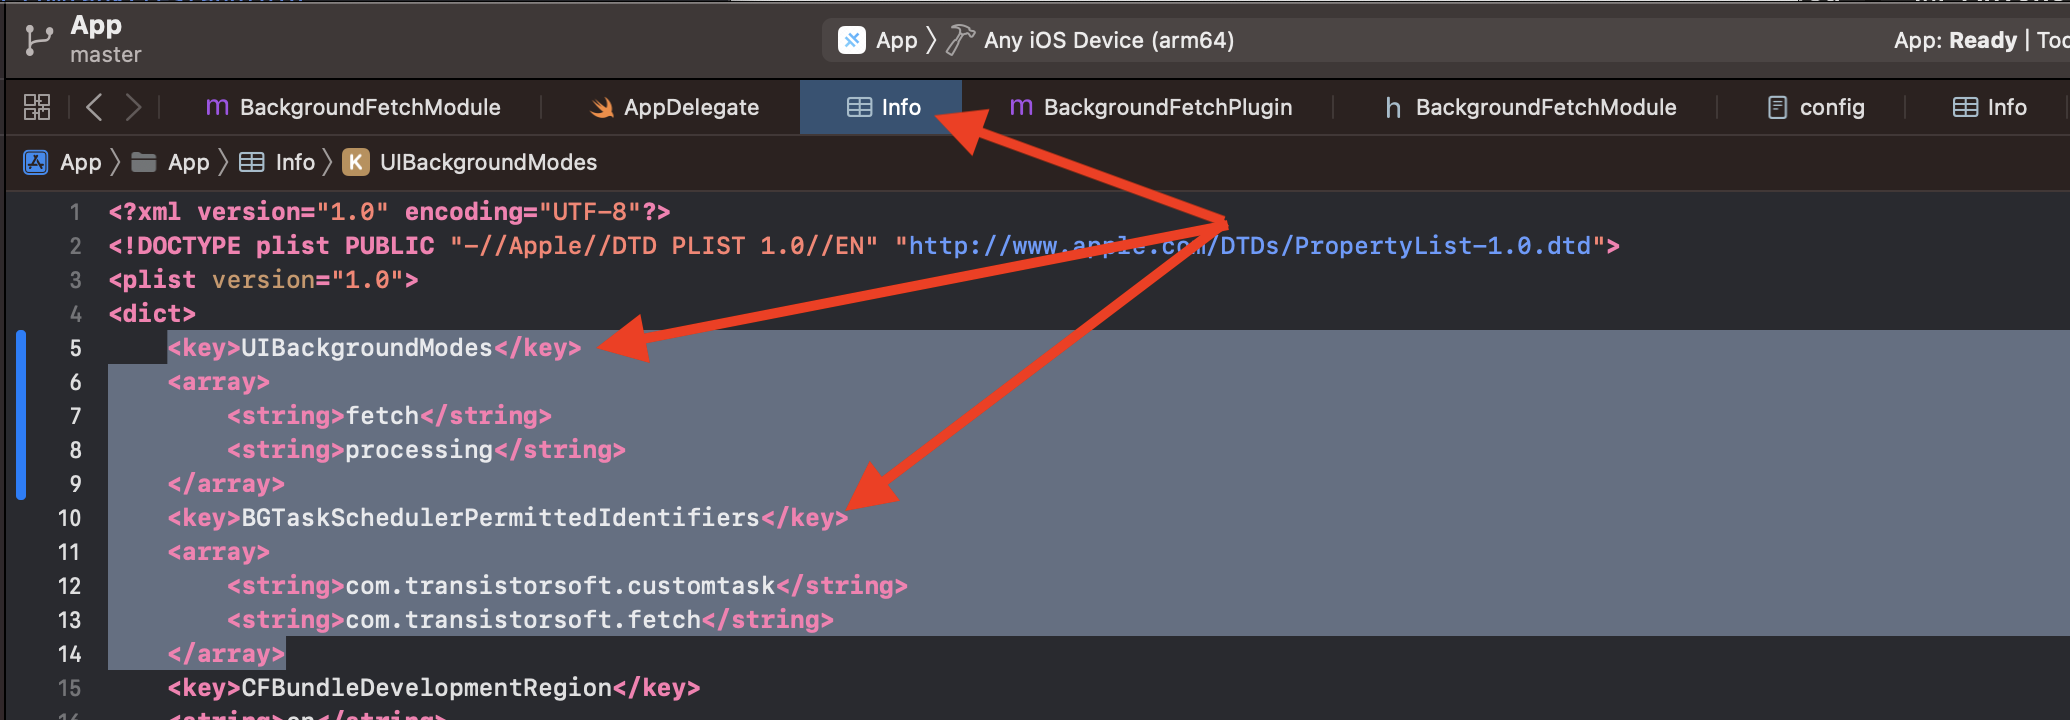
Task: Switch to the AppDelegate tab
Action: (691, 106)
